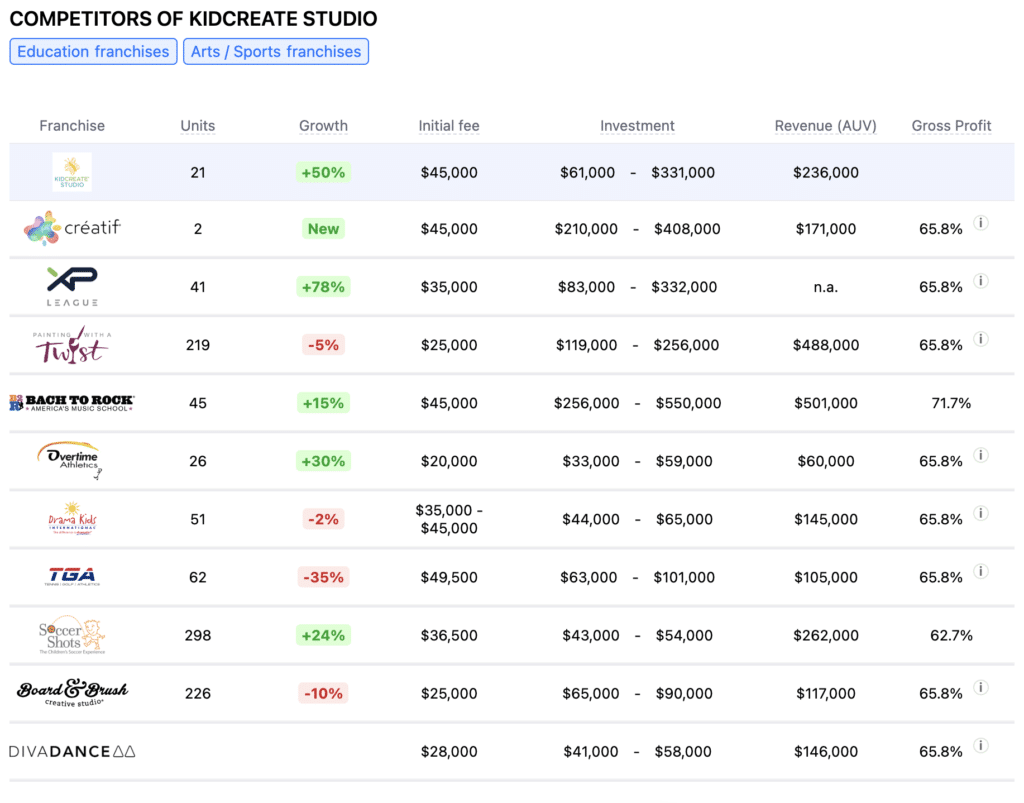
Task: Click the -2% growth badge
Action: coord(323,519)
